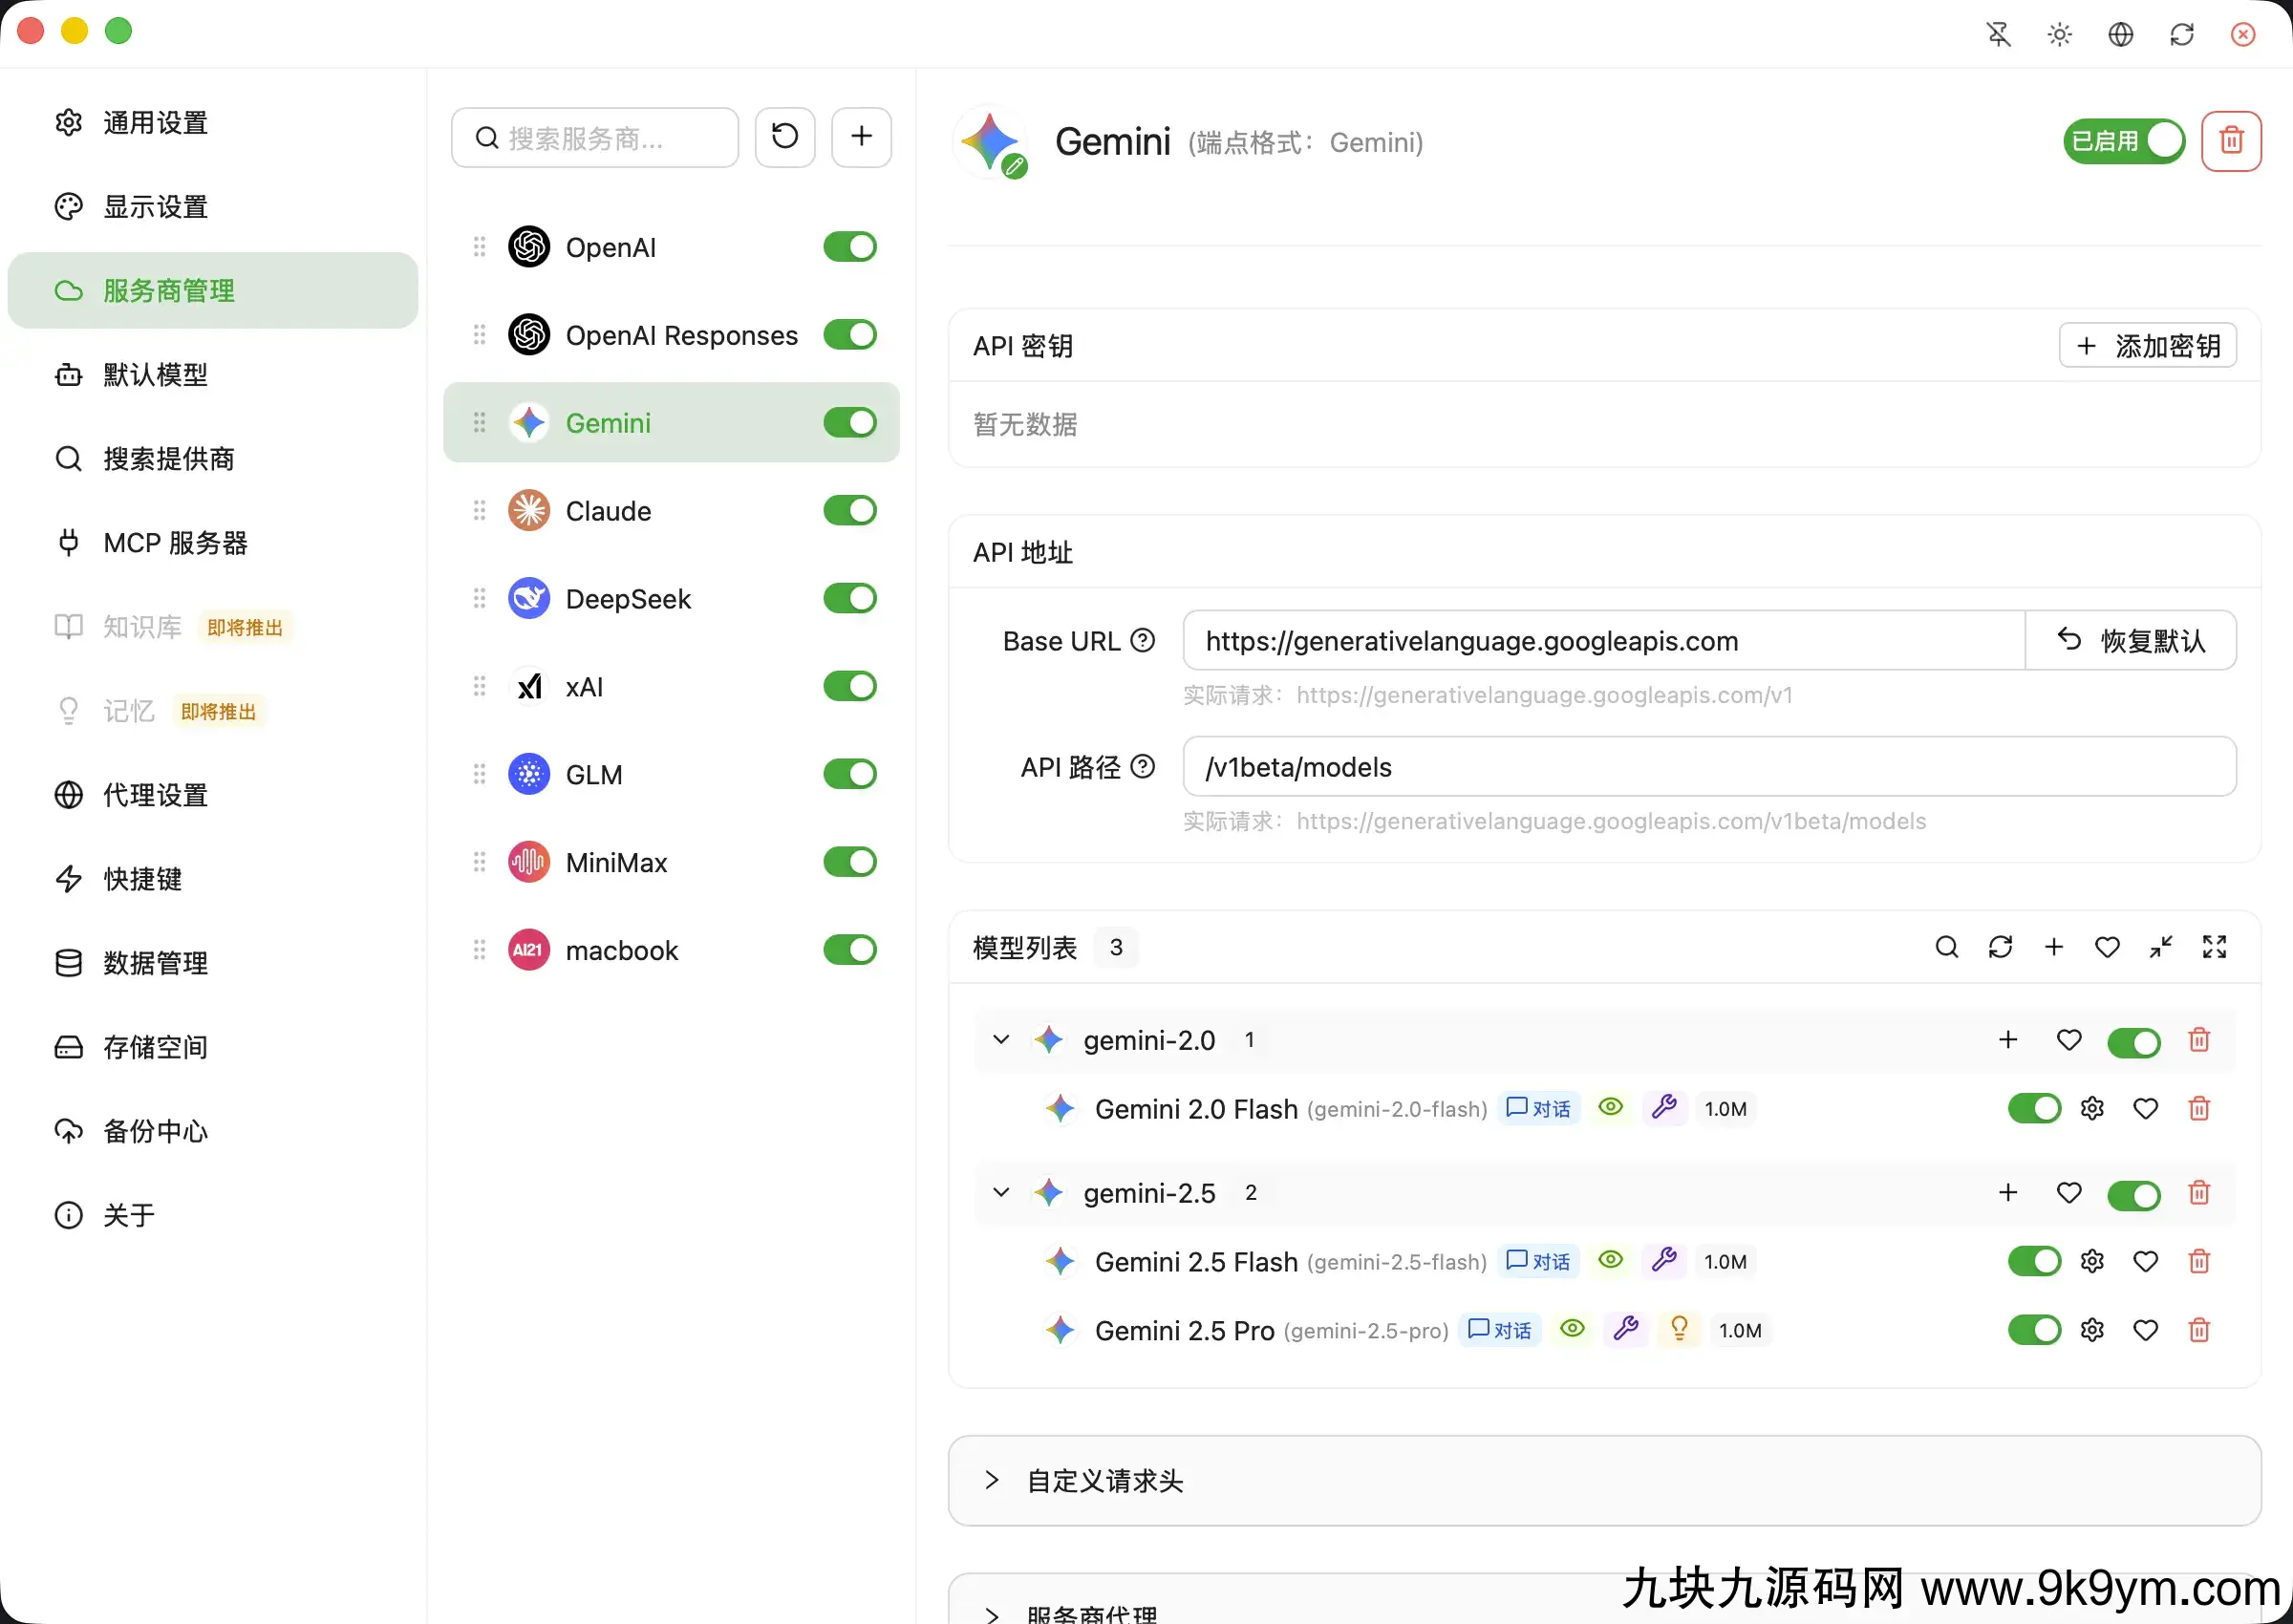Click the collapse-all icon in model list header
Viewport: 2293px width, 1624px height.
click(2161, 947)
